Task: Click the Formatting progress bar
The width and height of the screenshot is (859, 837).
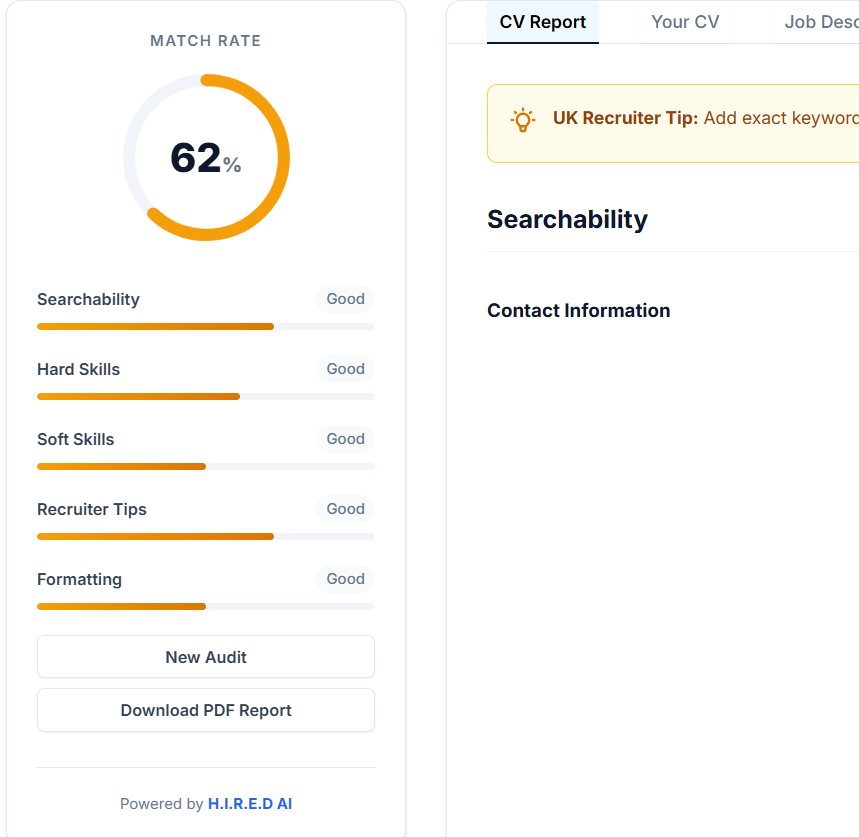Action: pyautogui.click(x=206, y=606)
